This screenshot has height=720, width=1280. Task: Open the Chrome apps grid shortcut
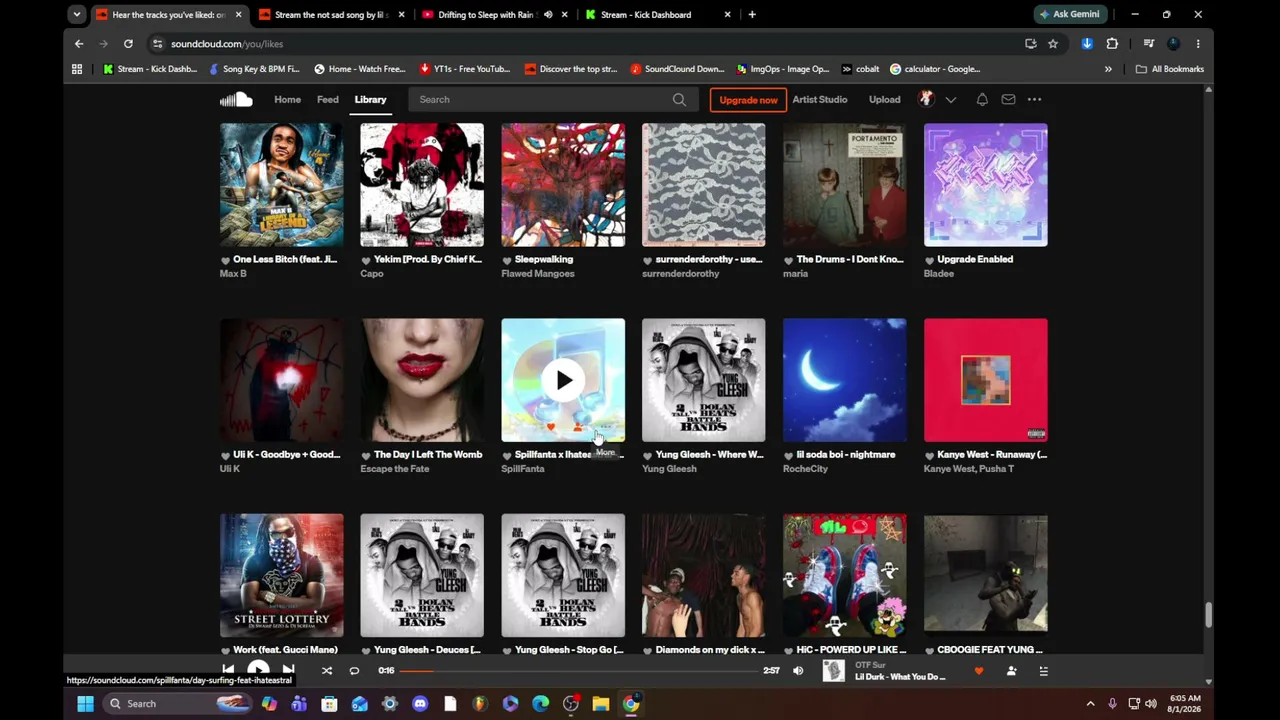tap(77, 69)
